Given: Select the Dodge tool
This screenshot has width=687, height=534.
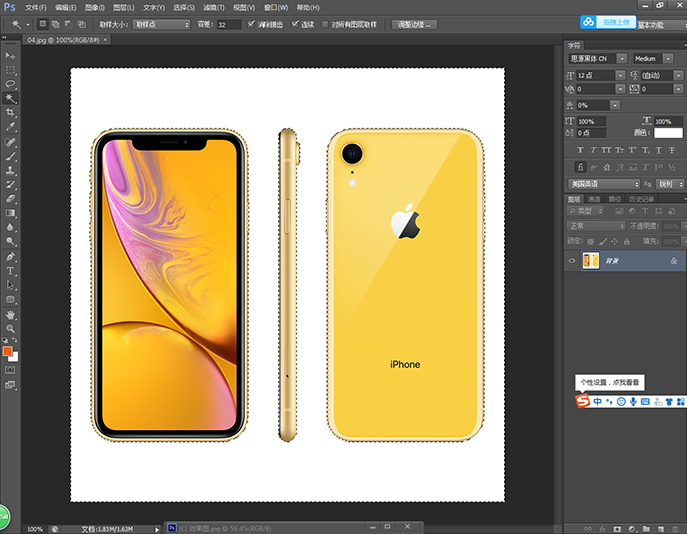Looking at the screenshot, I should pyautogui.click(x=10, y=241).
